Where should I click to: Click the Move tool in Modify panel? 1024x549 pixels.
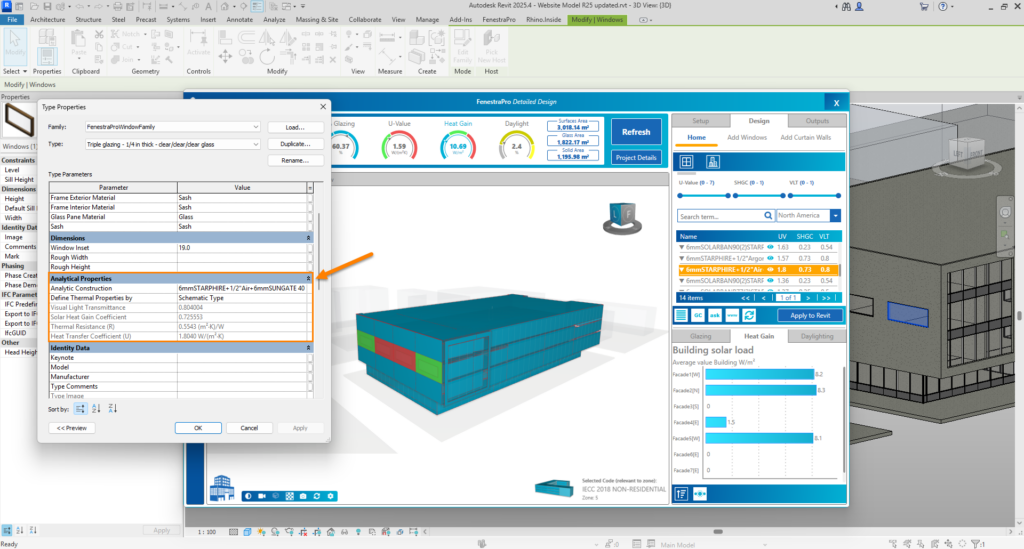point(225,57)
